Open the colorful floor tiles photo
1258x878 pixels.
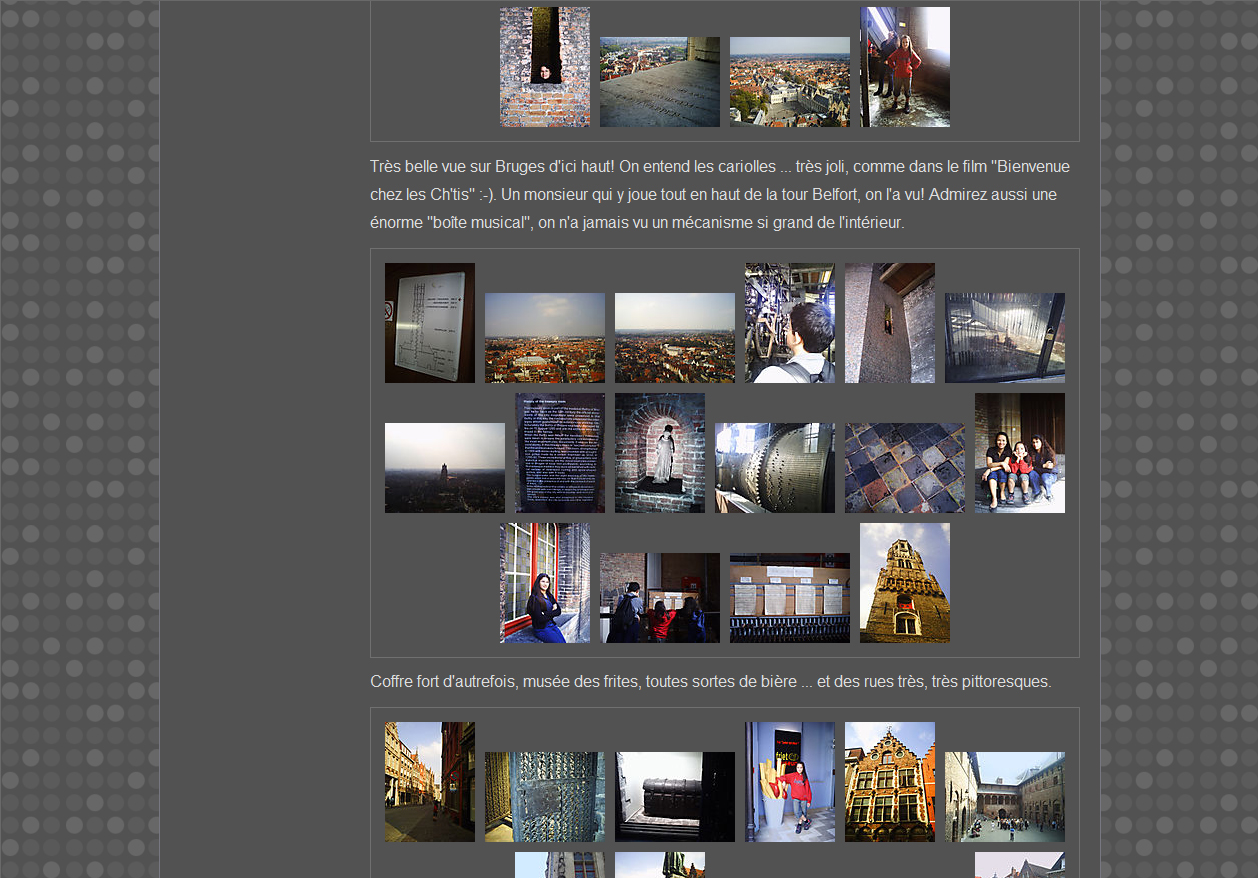coord(904,468)
